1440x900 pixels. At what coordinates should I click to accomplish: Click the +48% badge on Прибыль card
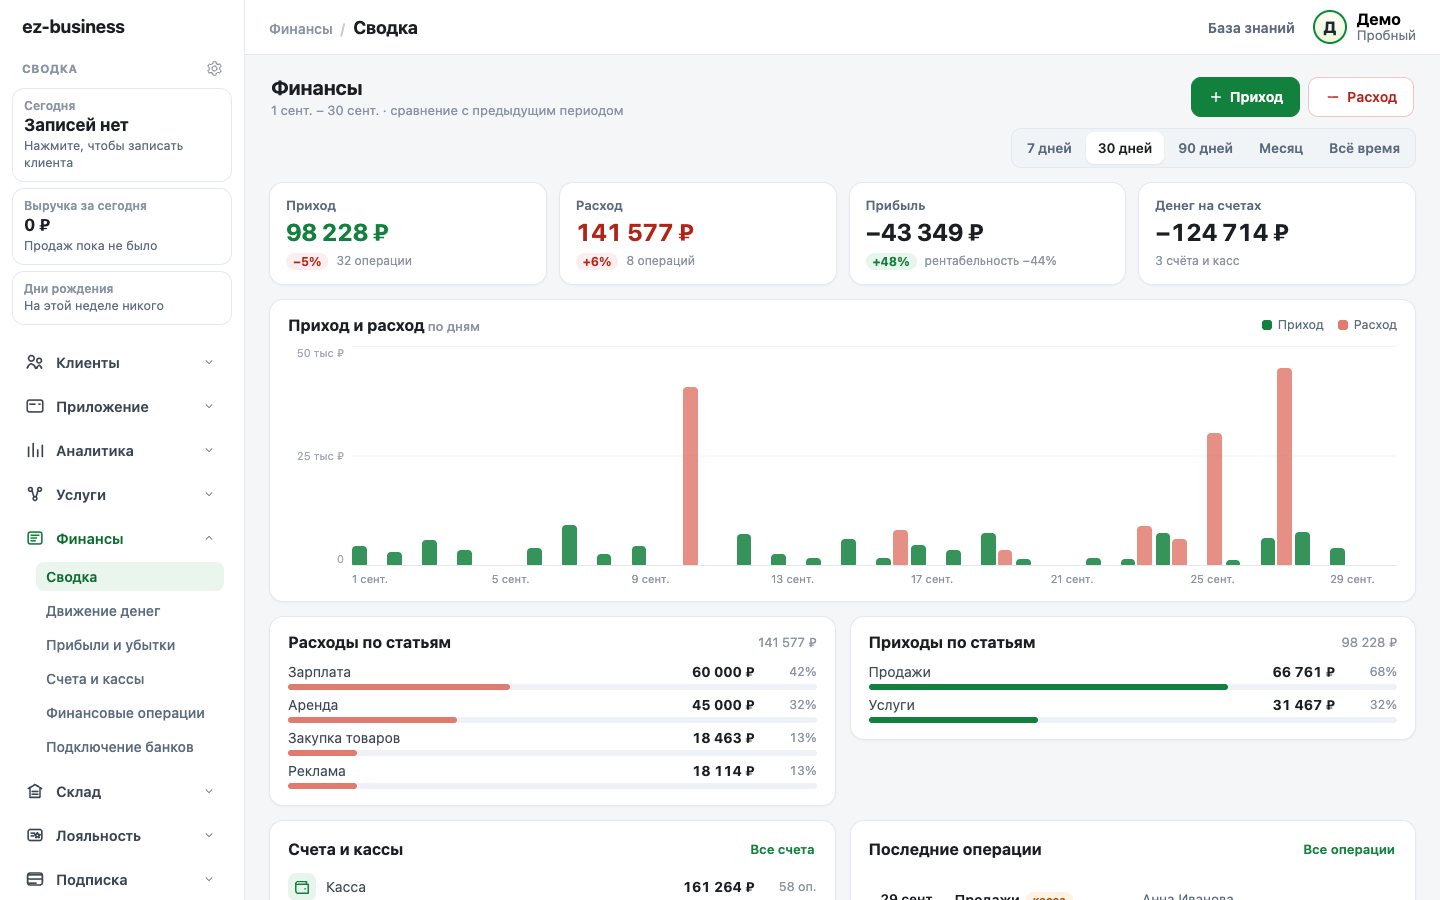pyautogui.click(x=890, y=262)
